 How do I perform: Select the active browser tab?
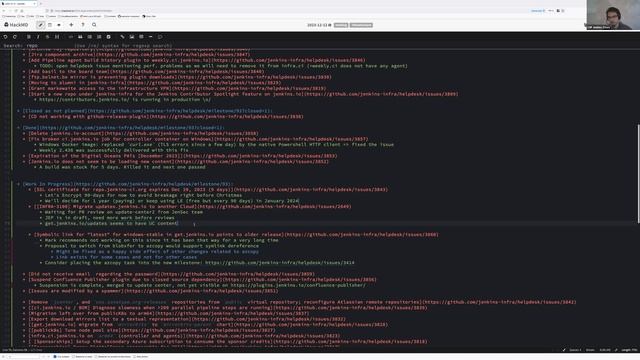(x=18, y=3)
